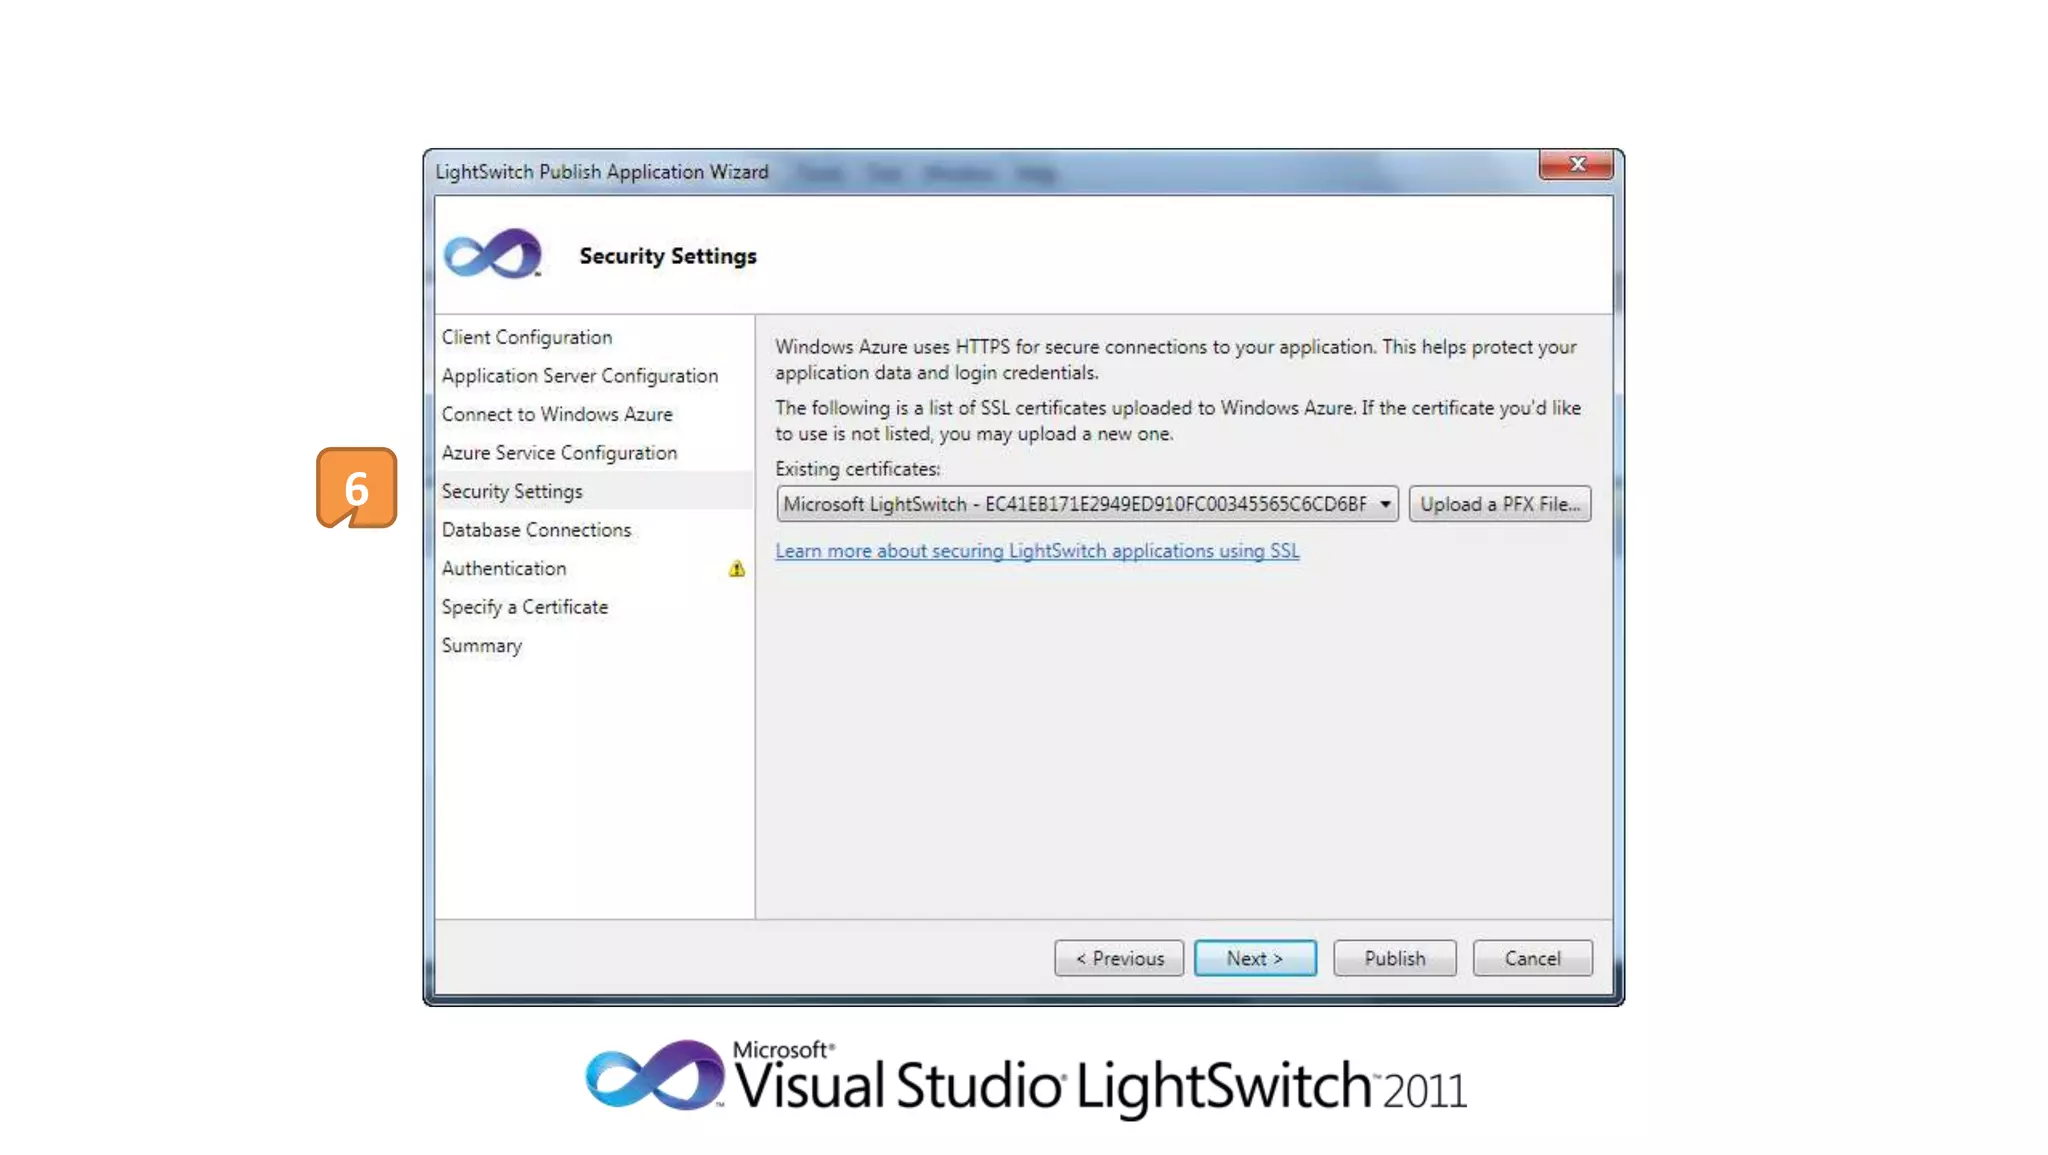Select the Microsoft LightSwitch certificate combo box
The width and height of the screenshot is (2048, 1155).
coord(1074,504)
